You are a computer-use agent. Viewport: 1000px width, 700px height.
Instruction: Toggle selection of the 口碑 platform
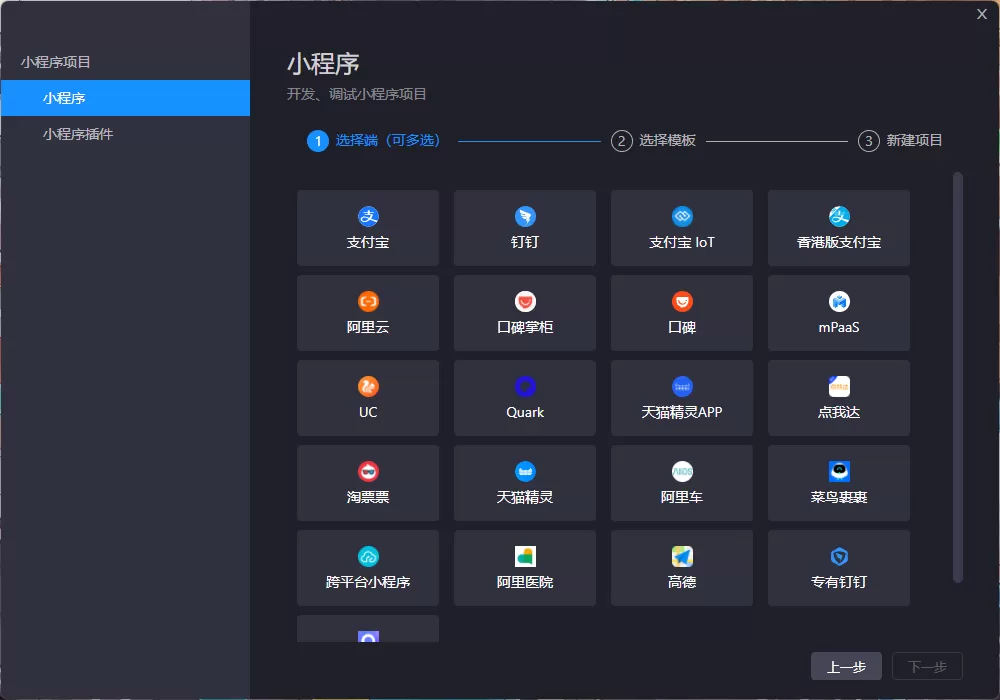click(681, 312)
